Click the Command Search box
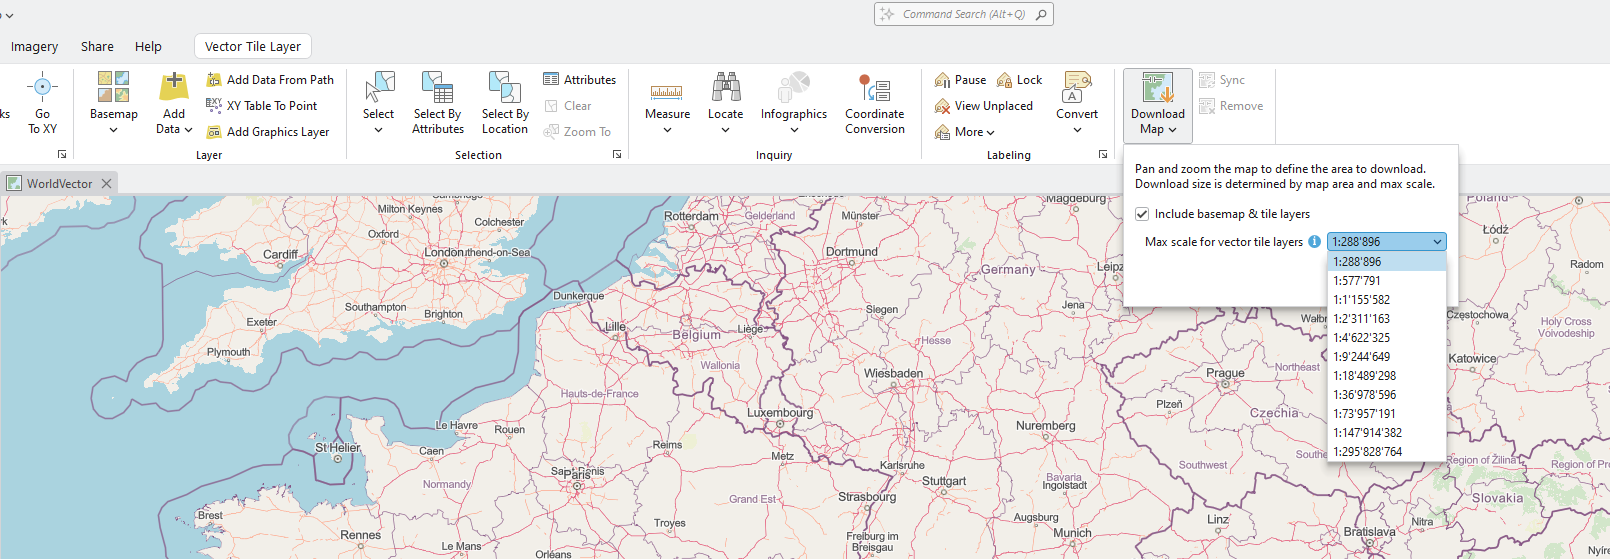The width and height of the screenshot is (1610, 559). [x=964, y=14]
